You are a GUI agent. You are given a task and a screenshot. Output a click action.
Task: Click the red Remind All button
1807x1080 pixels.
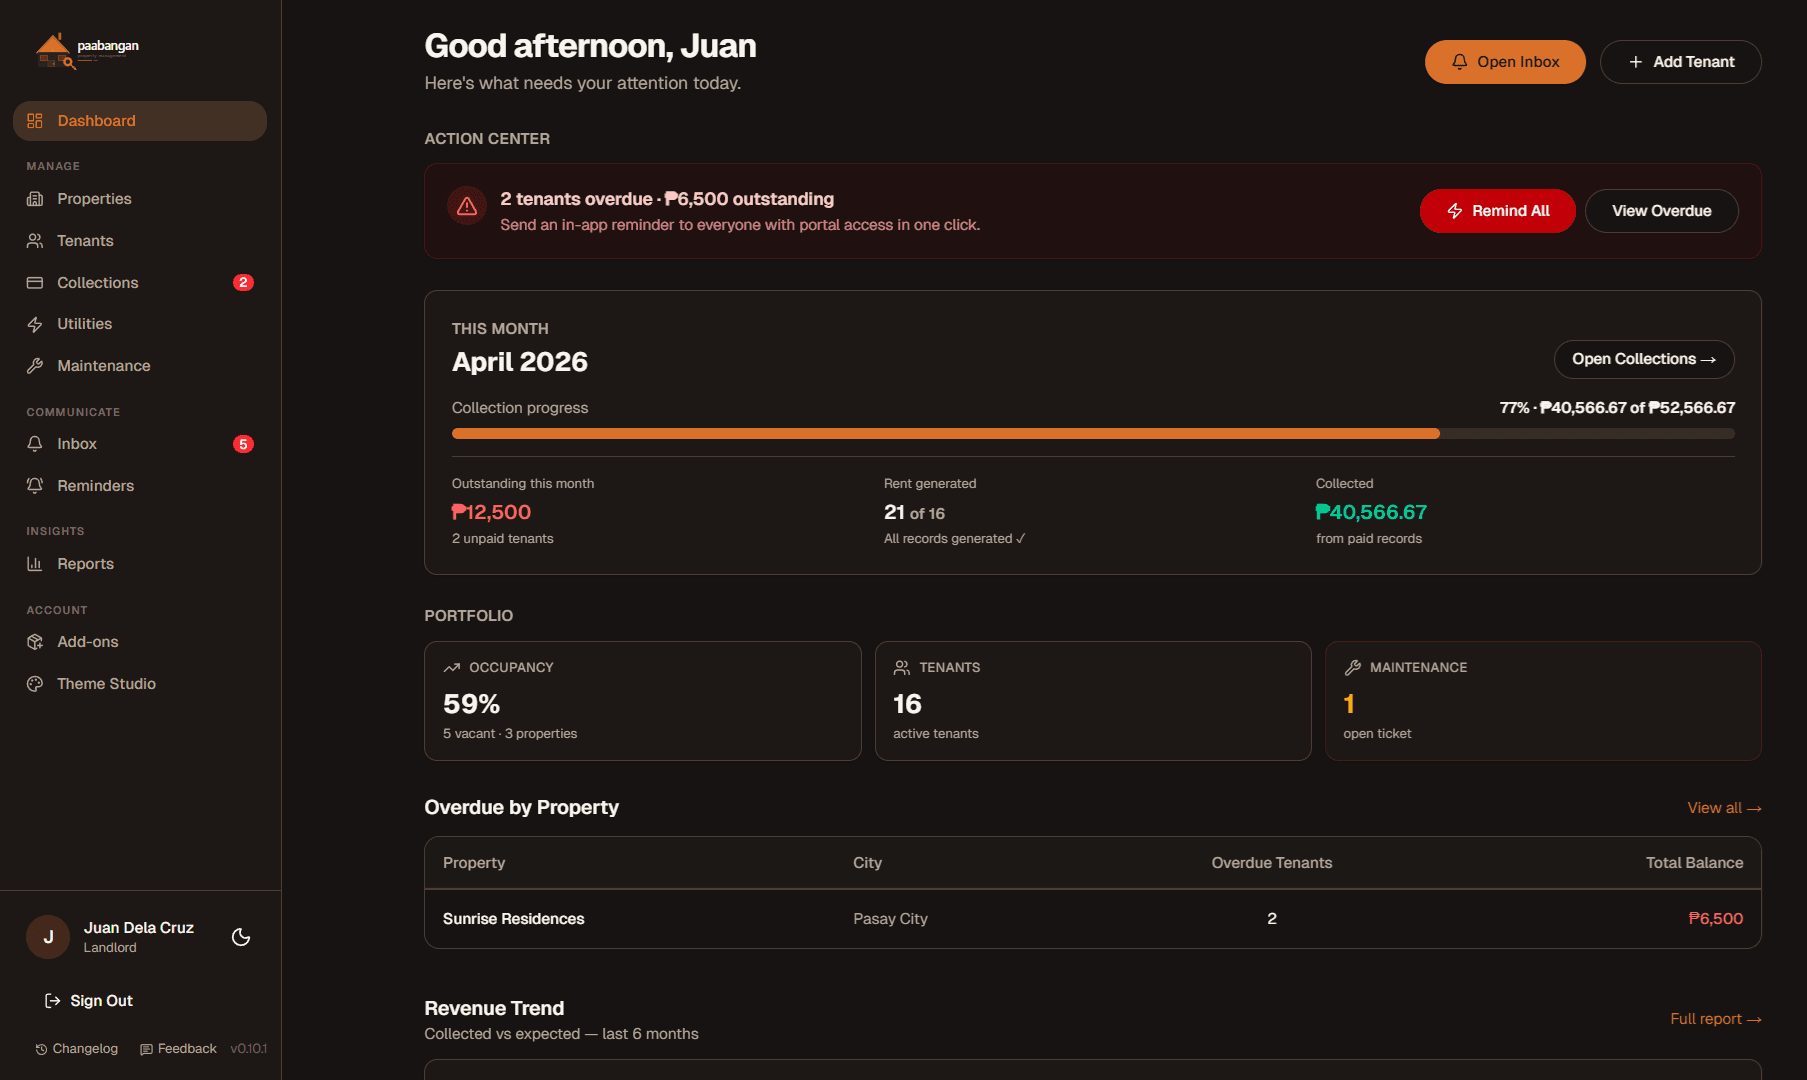tap(1498, 211)
